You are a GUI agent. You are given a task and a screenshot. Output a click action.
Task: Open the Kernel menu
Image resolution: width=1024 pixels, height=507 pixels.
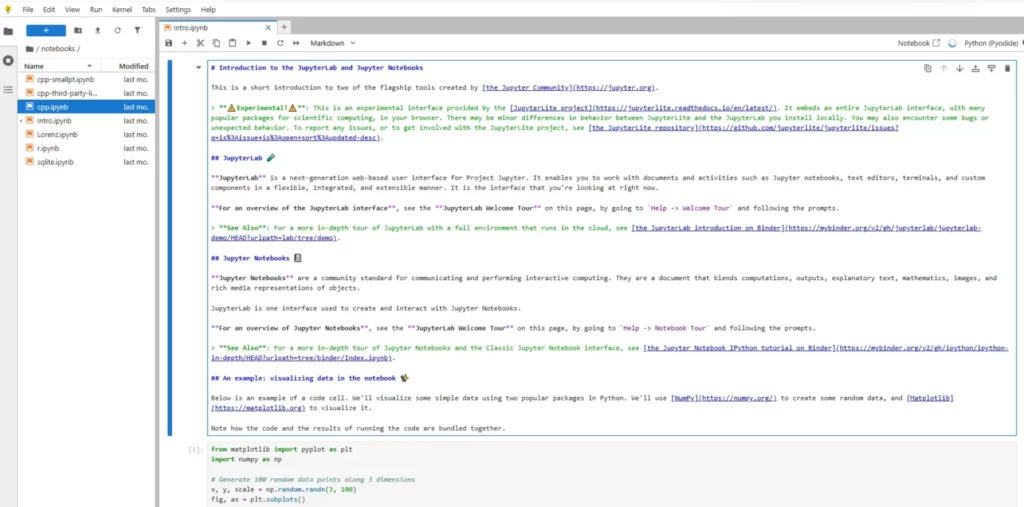point(122,10)
